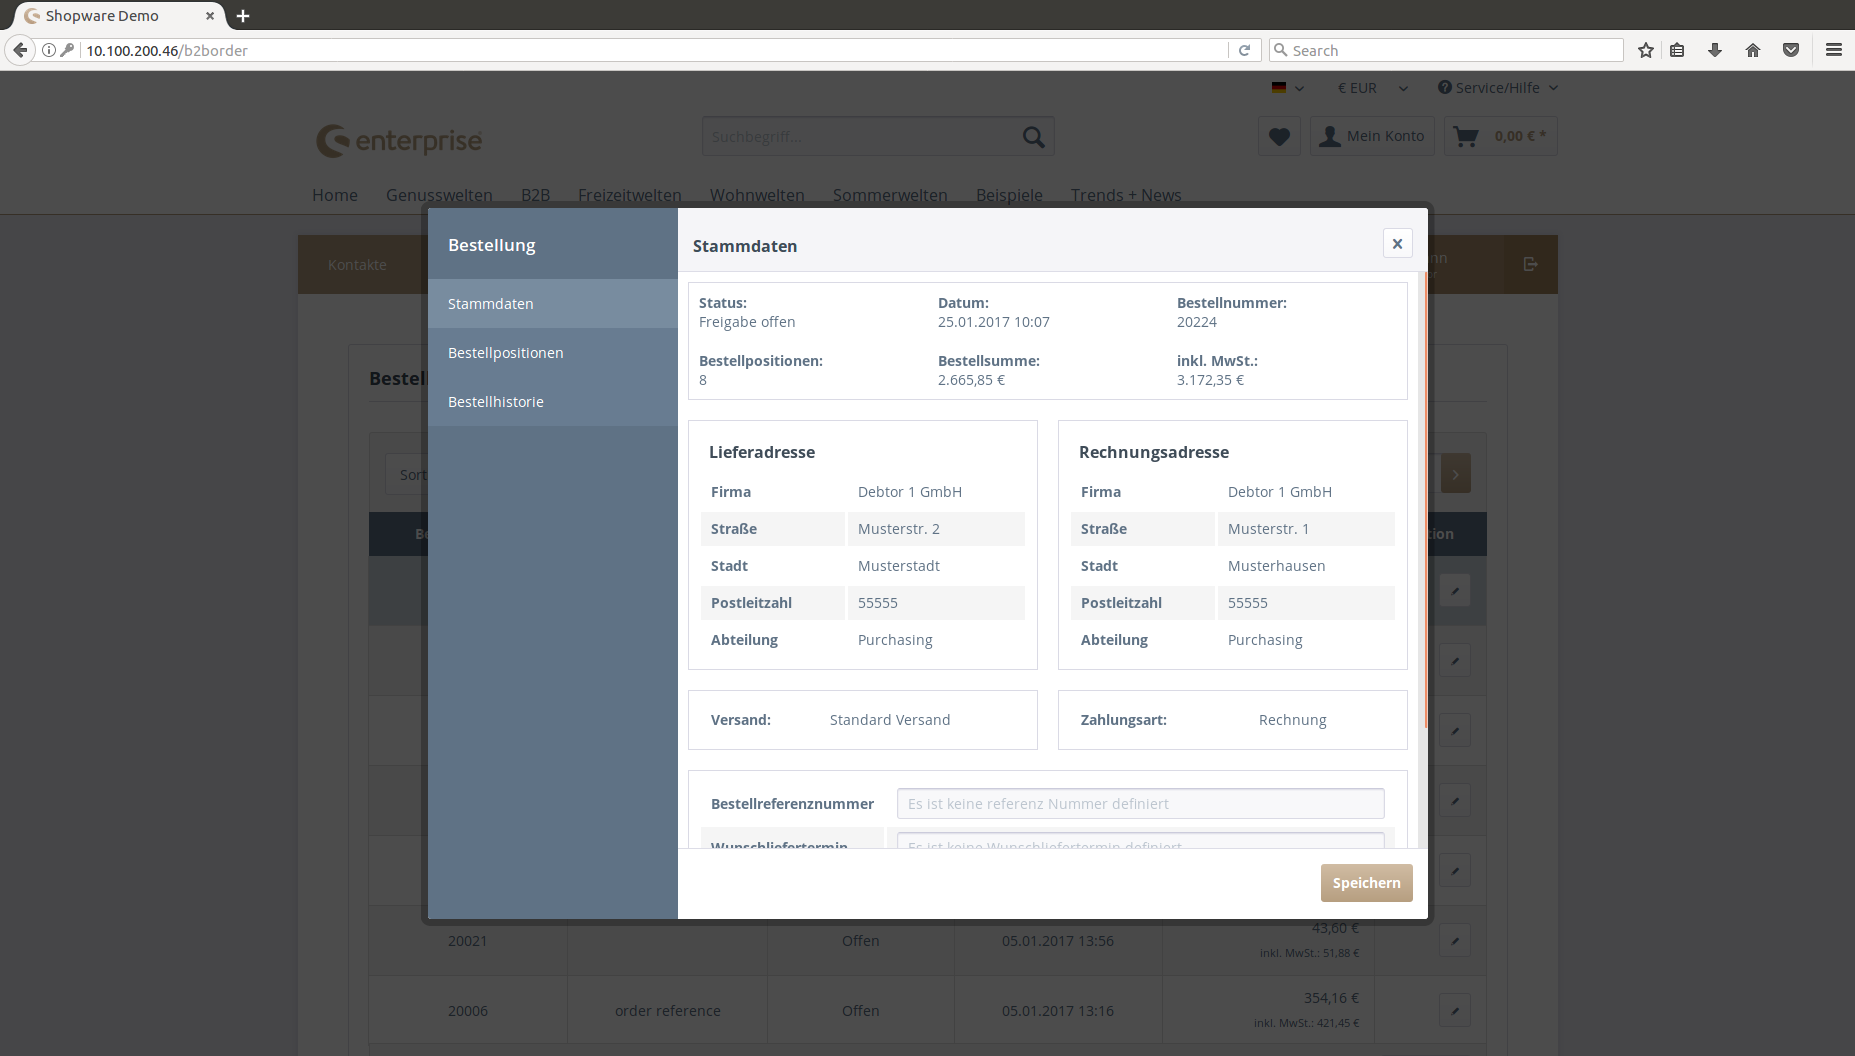Click the wishlist heart icon
Screen dimensions: 1855x1056
coord(1279,137)
